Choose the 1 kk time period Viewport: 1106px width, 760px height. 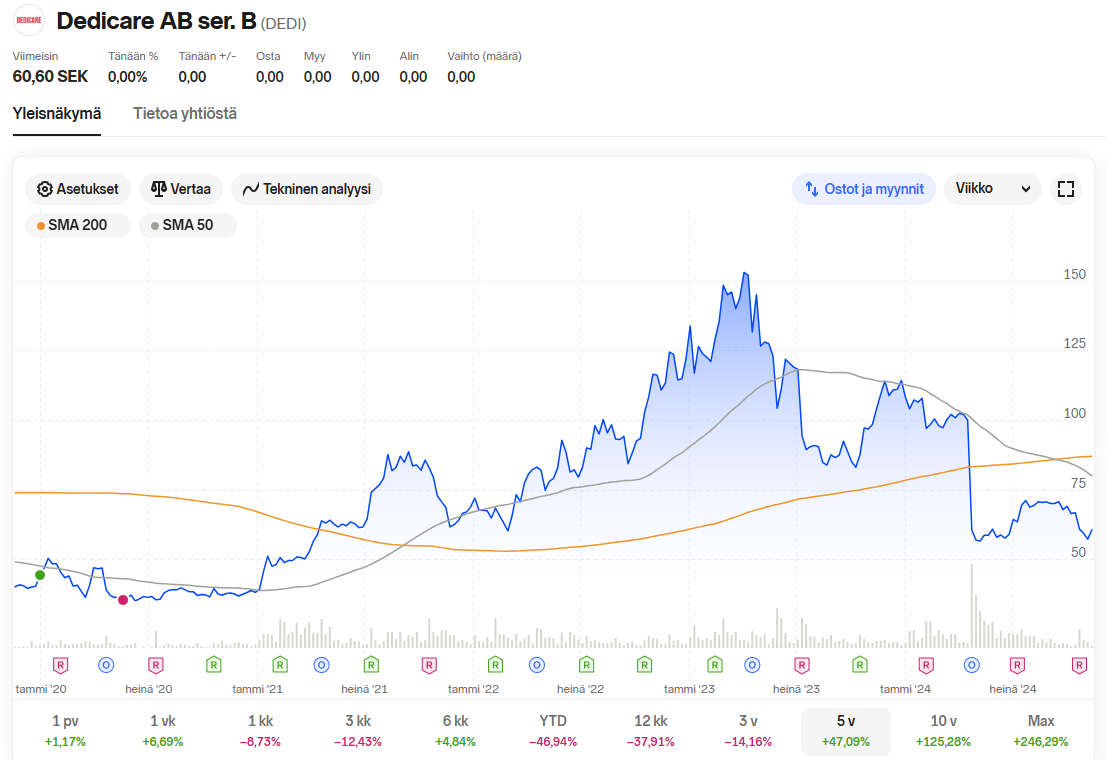260,731
